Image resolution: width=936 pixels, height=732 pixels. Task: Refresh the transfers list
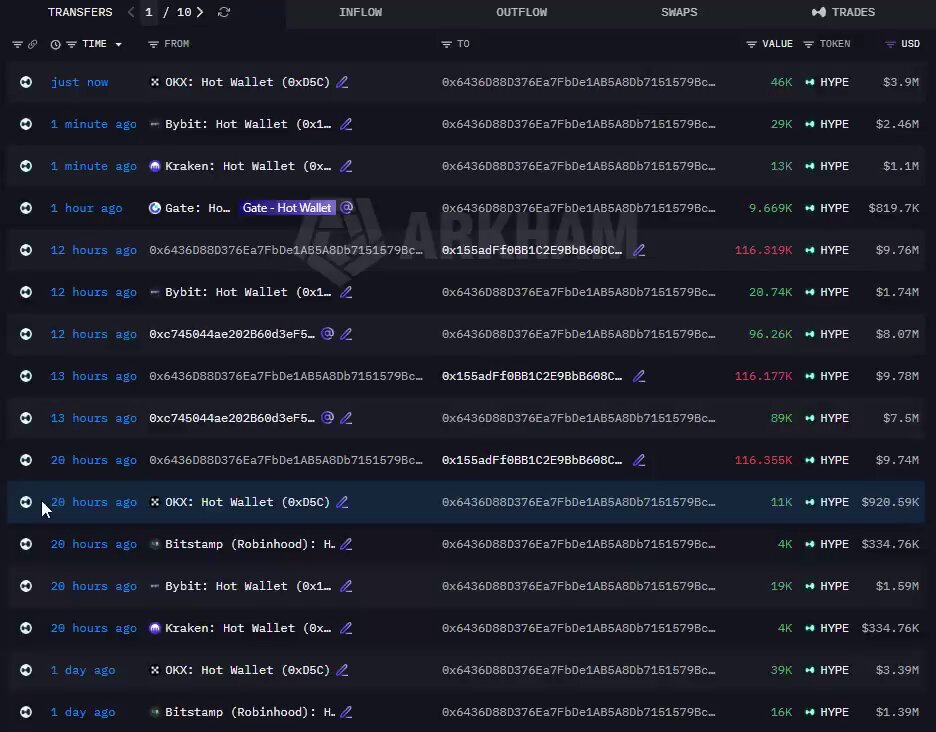pos(224,12)
